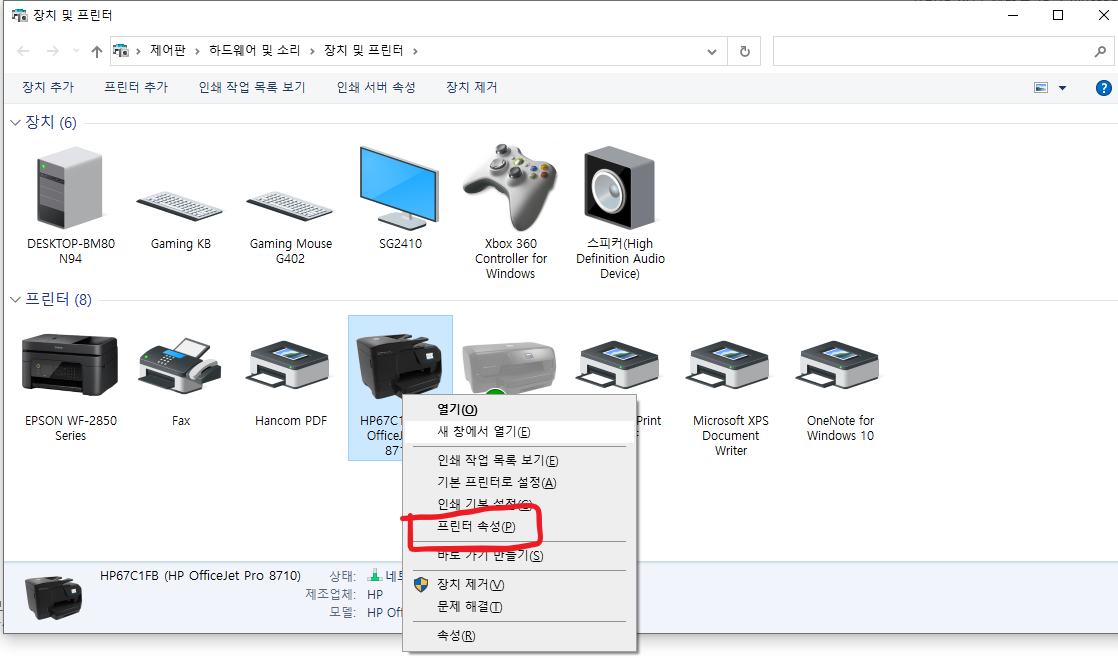Viewport: 1118px width, 658px height.
Task: Collapse the 장치 (6) group
Action: [15, 123]
